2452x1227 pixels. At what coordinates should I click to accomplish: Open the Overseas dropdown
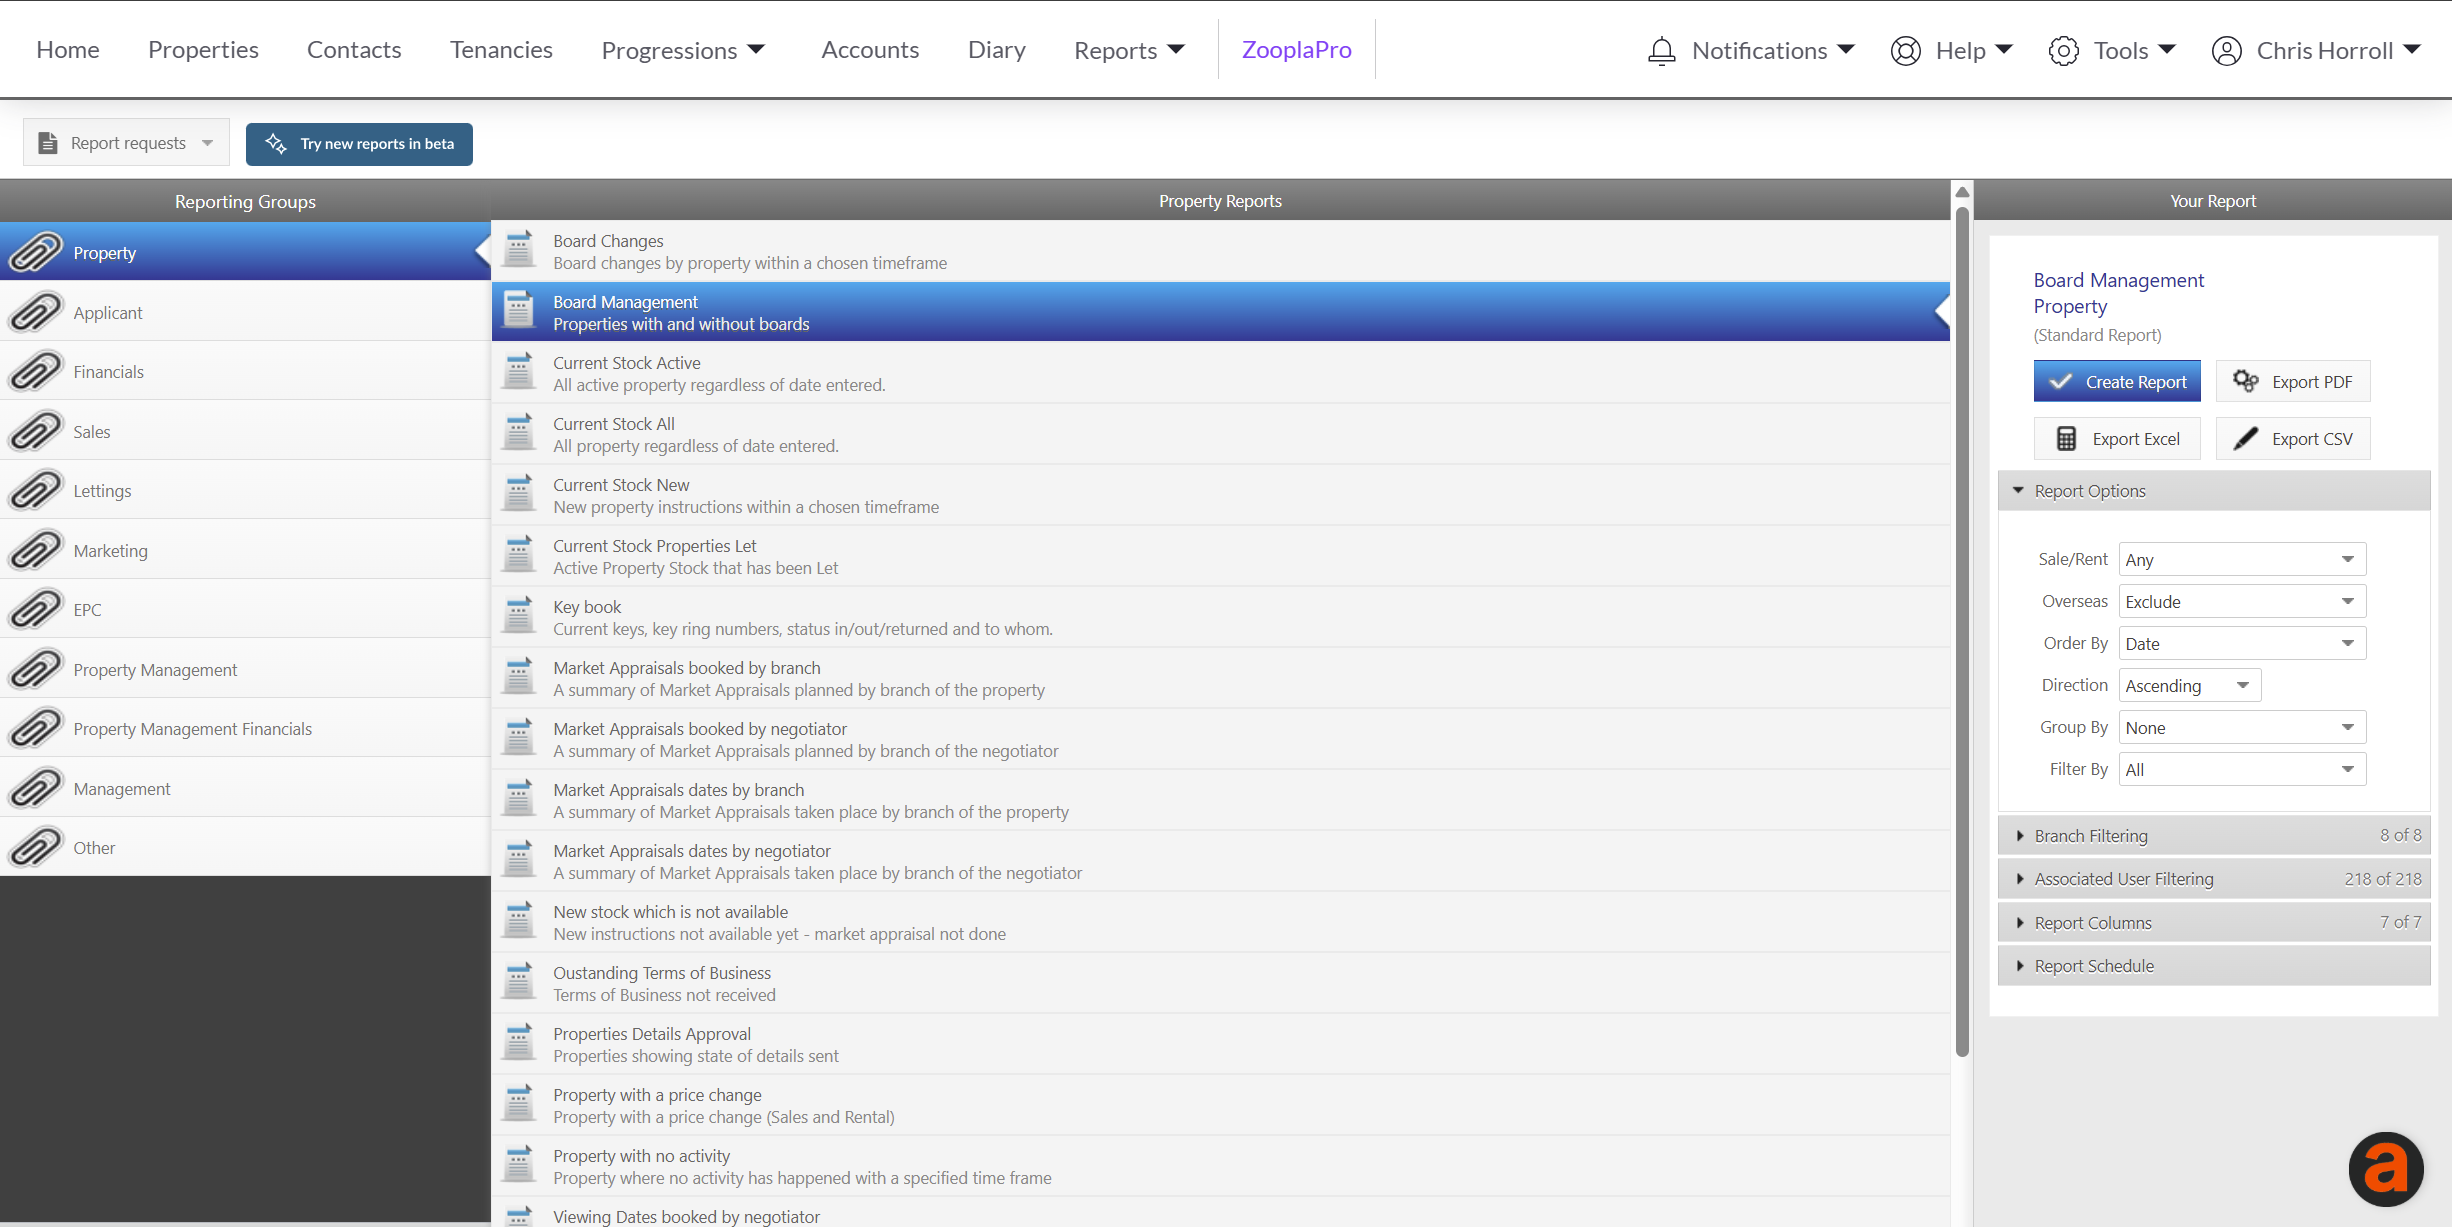click(x=2242, y=602)
